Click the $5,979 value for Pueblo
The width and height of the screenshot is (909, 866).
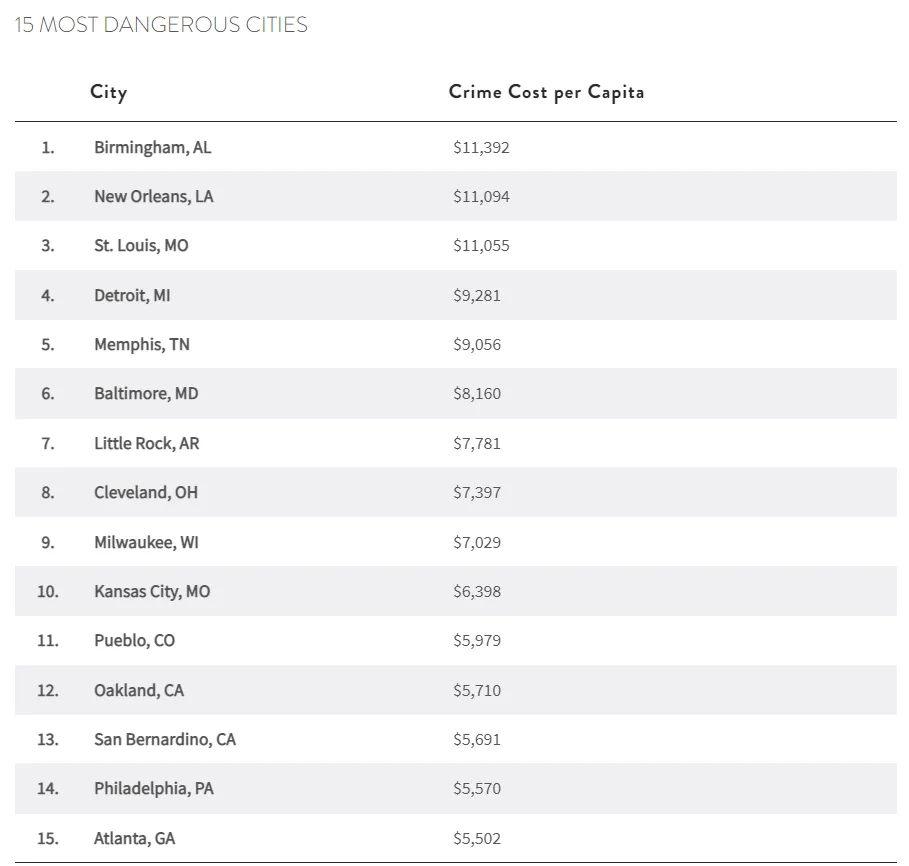(477, 640)
